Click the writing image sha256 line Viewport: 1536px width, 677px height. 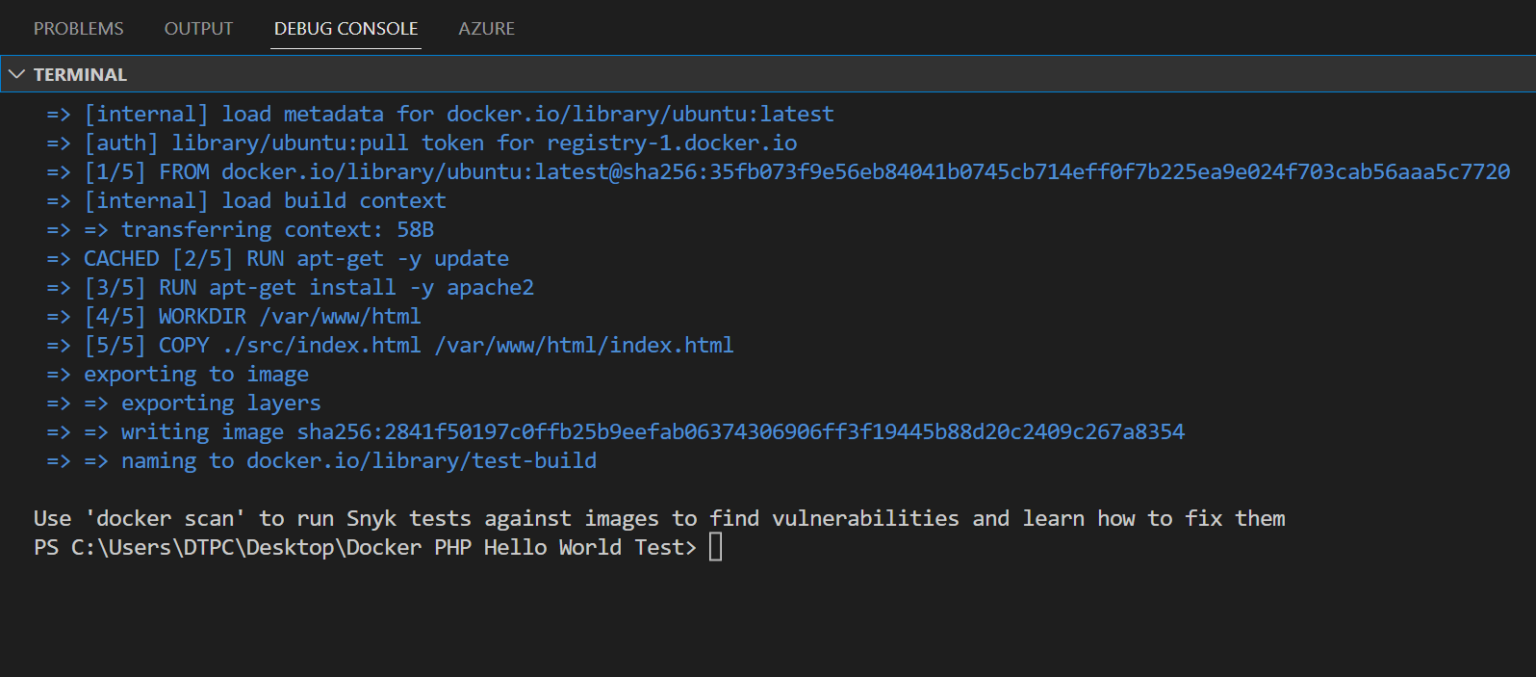coord(615,432)
